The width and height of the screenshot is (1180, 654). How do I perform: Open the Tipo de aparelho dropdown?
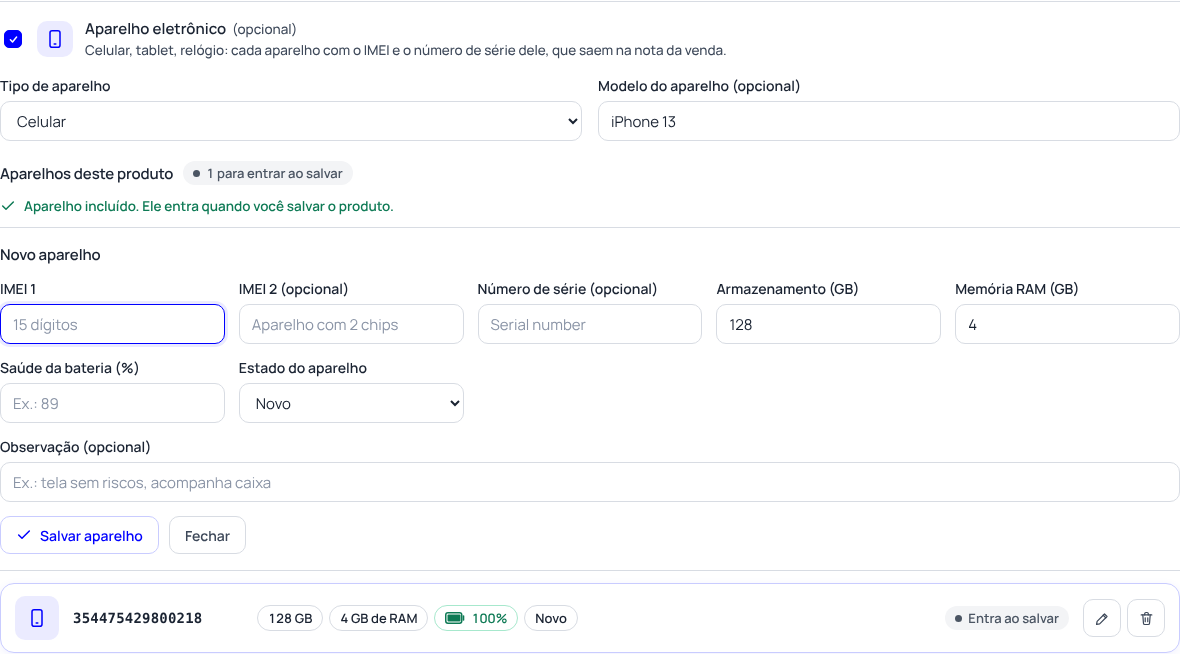point(290,121)
